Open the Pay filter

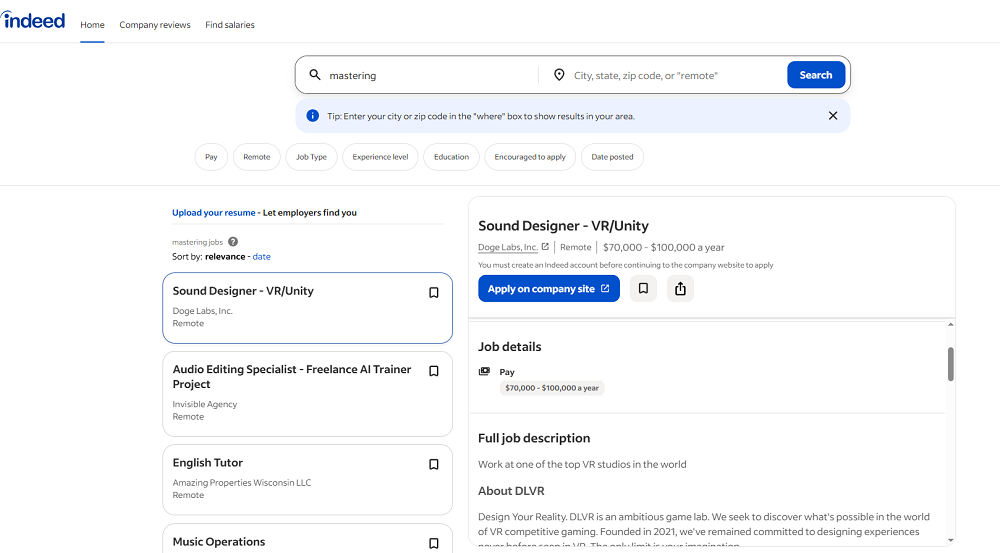[211, 157]
